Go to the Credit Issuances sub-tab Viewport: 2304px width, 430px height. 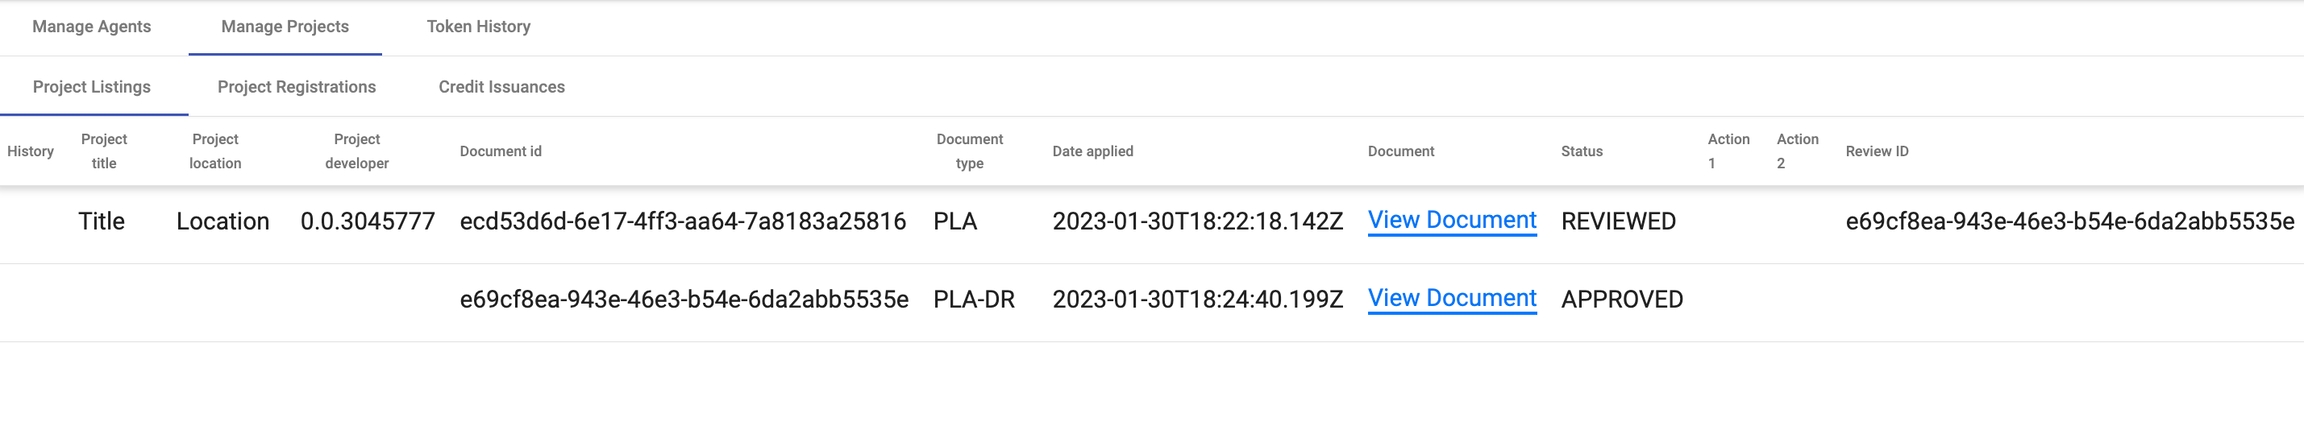point(501,87)
